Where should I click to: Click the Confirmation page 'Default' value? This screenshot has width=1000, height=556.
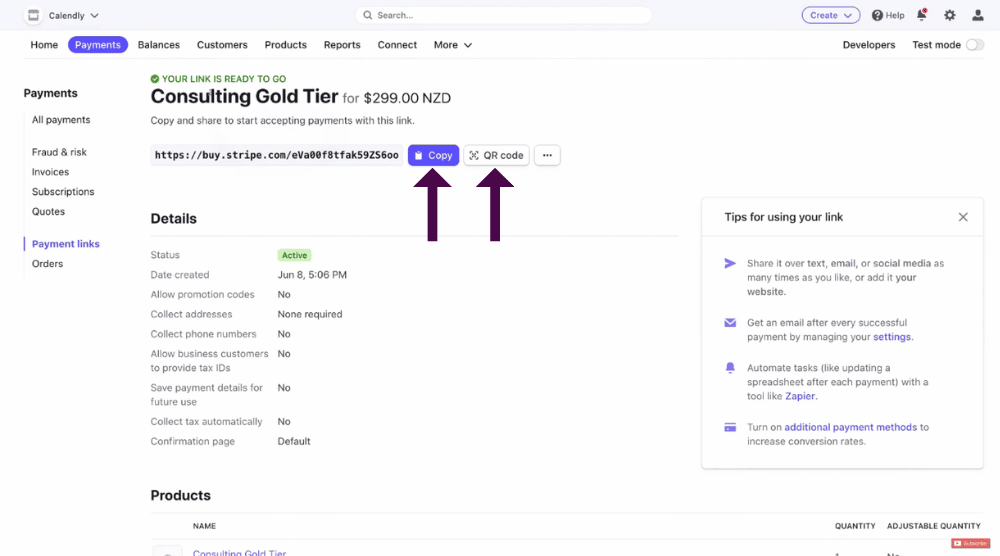[x=294, y=441]
